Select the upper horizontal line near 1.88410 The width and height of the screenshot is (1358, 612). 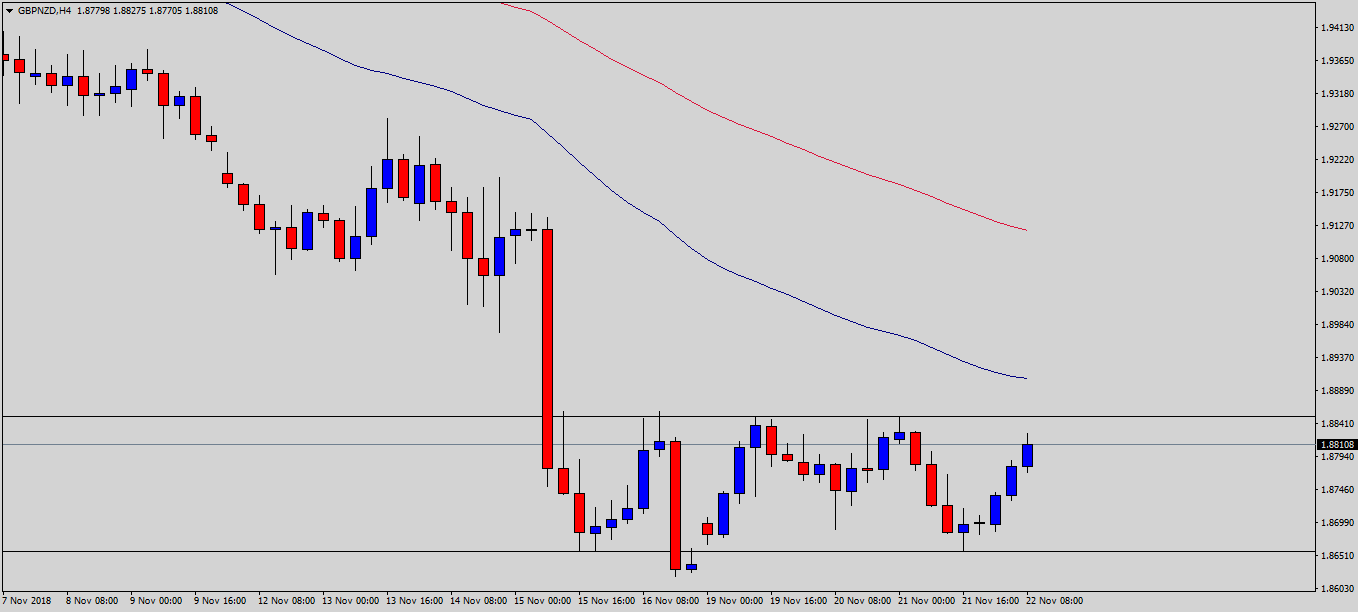[657, 416]
